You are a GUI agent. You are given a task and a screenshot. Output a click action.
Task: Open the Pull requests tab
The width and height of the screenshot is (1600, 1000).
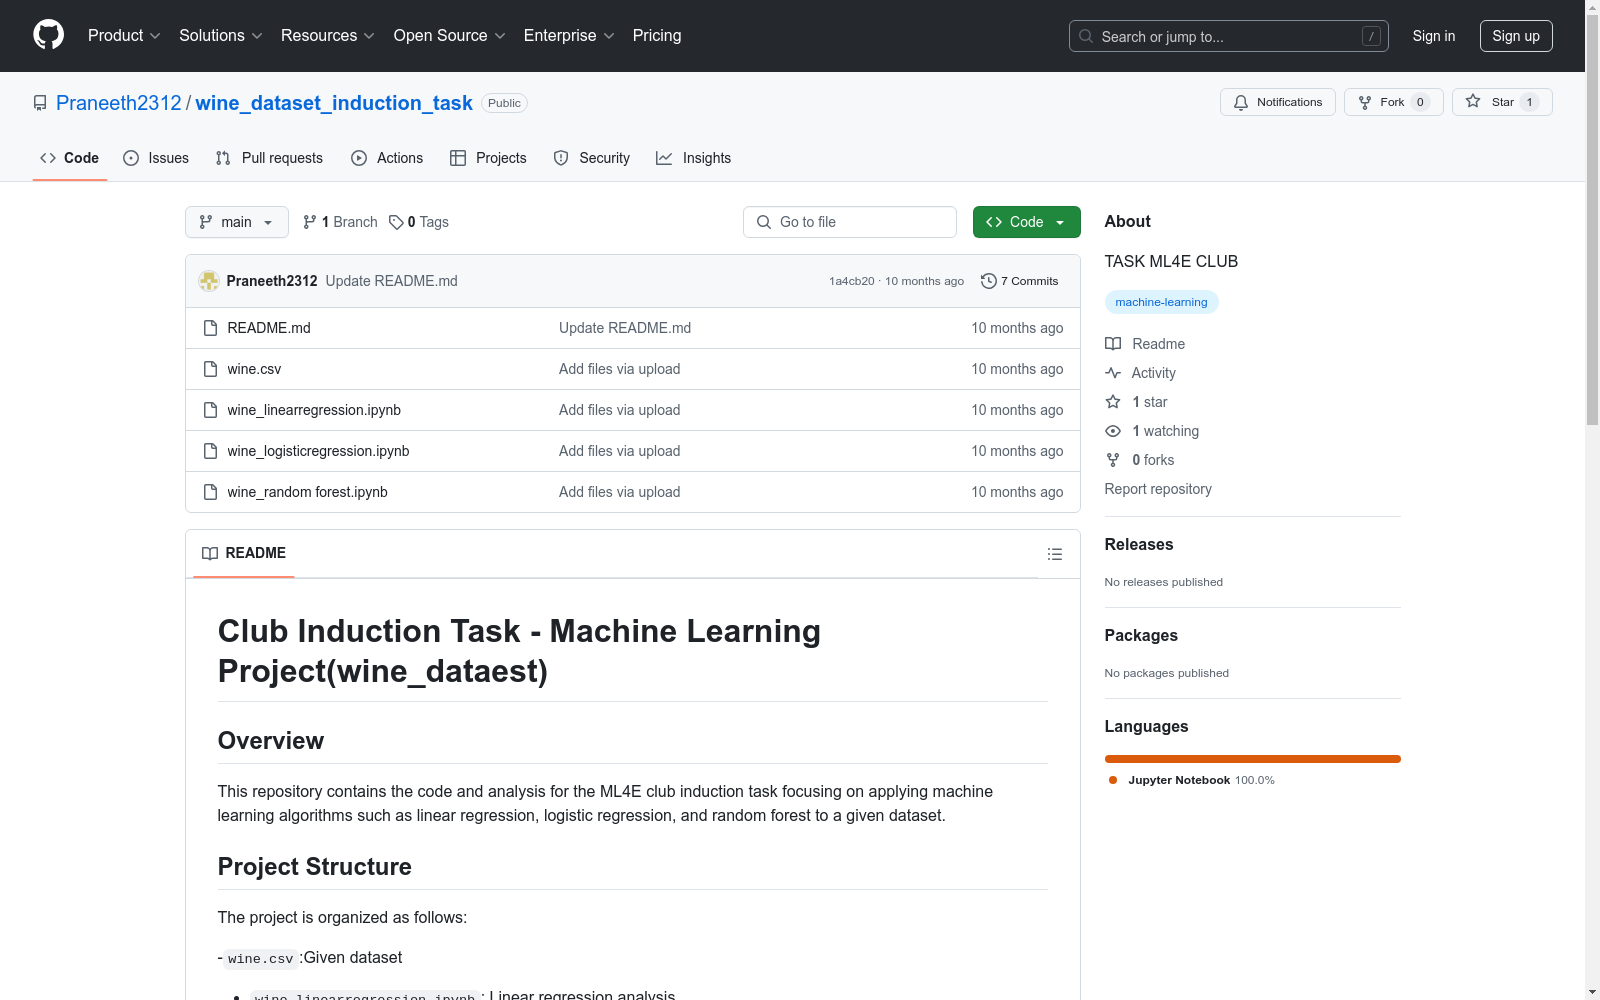tap(269, 158)
